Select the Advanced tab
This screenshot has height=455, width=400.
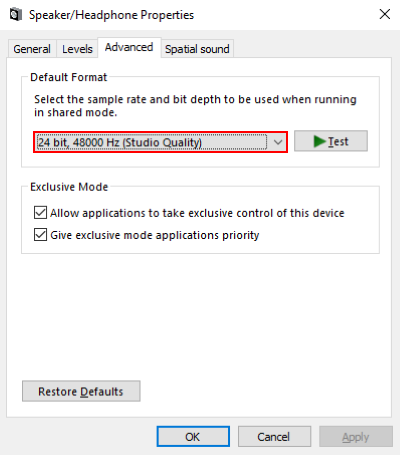click(129, 47)
